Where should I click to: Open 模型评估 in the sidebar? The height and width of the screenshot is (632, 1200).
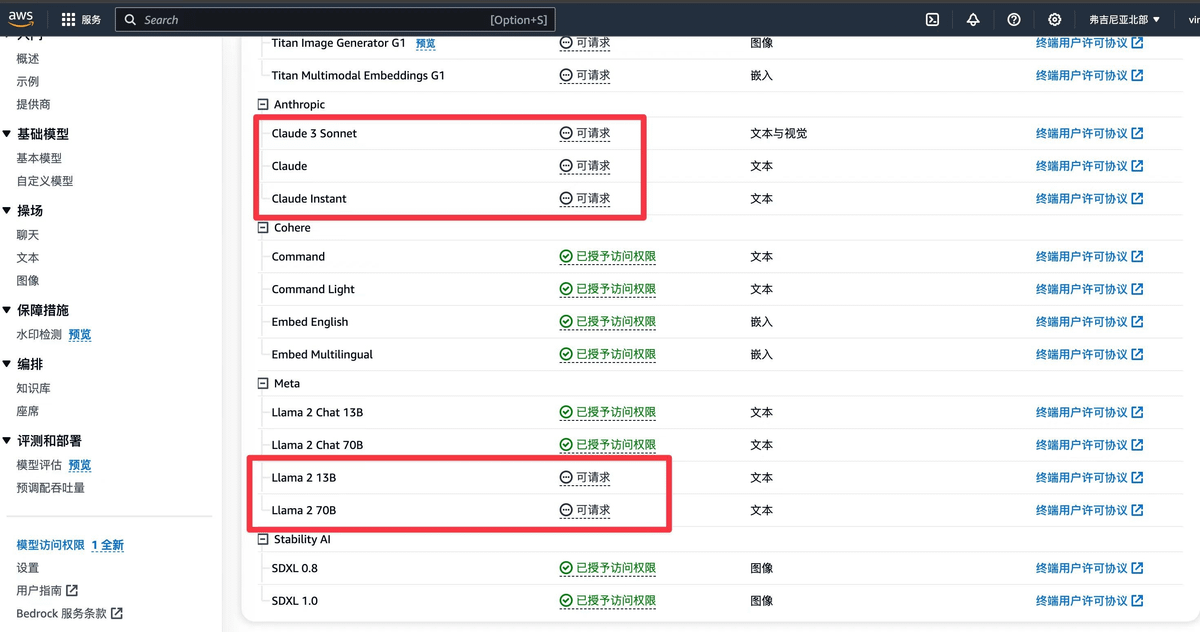click(x=39, y=465)
